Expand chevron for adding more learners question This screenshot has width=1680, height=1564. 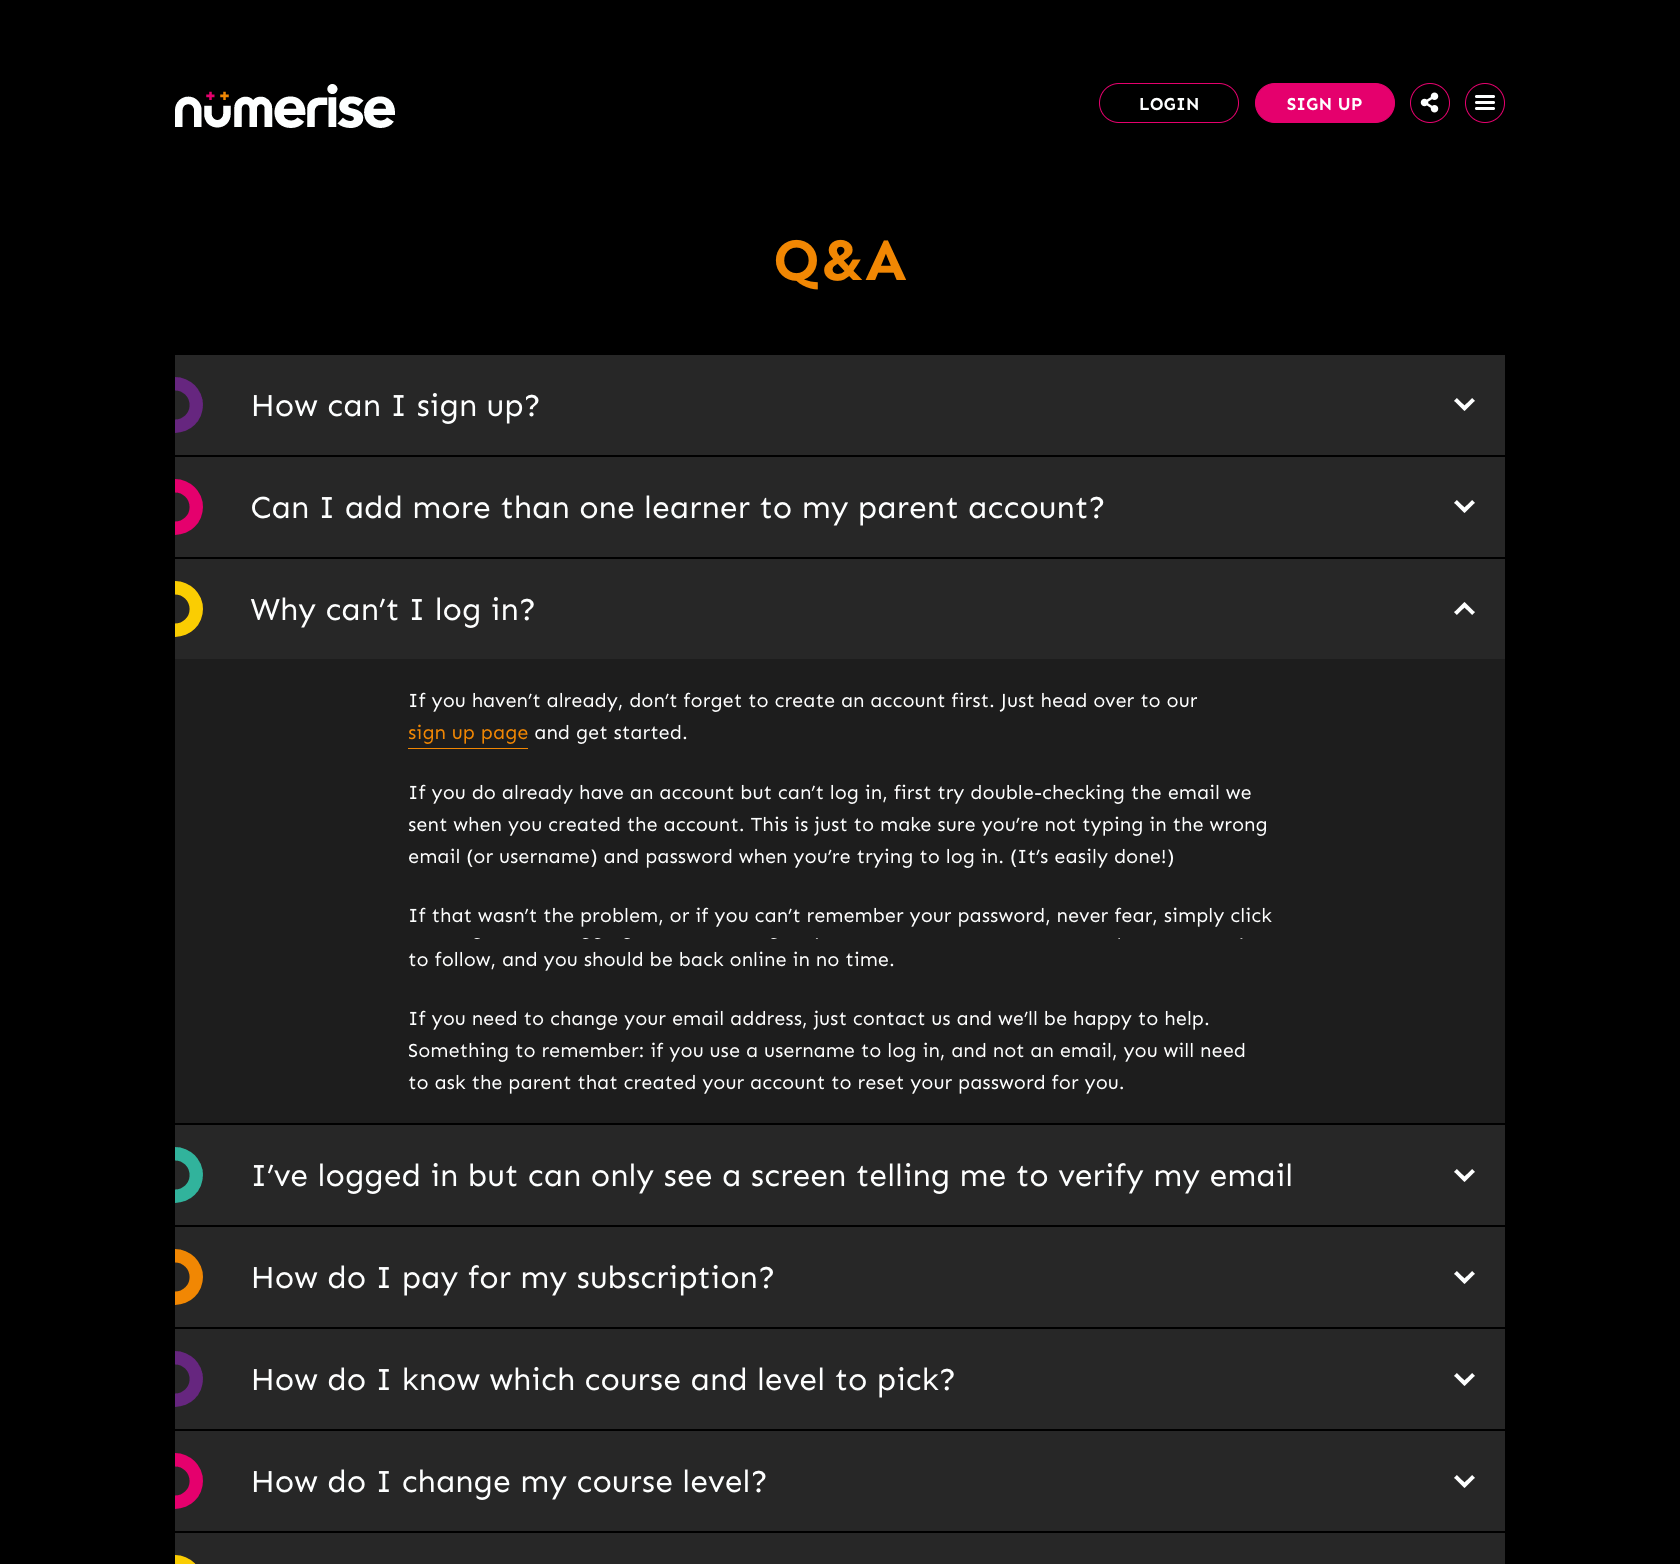(1464, 507)
